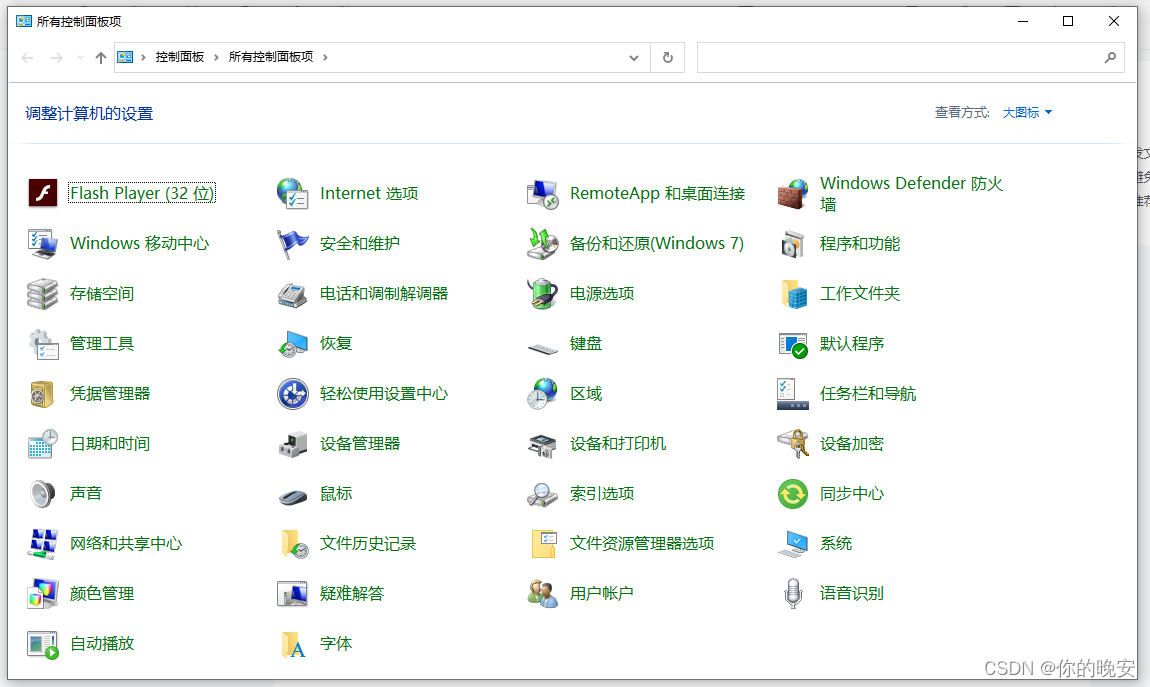Click the forward navigation arrow
The image size is (1150, 687).
[56, 57]
